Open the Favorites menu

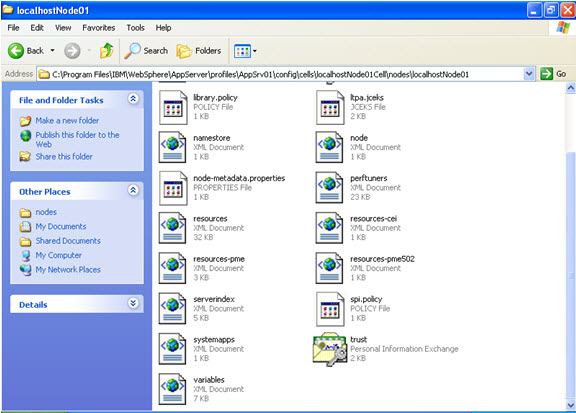point(98,28)
